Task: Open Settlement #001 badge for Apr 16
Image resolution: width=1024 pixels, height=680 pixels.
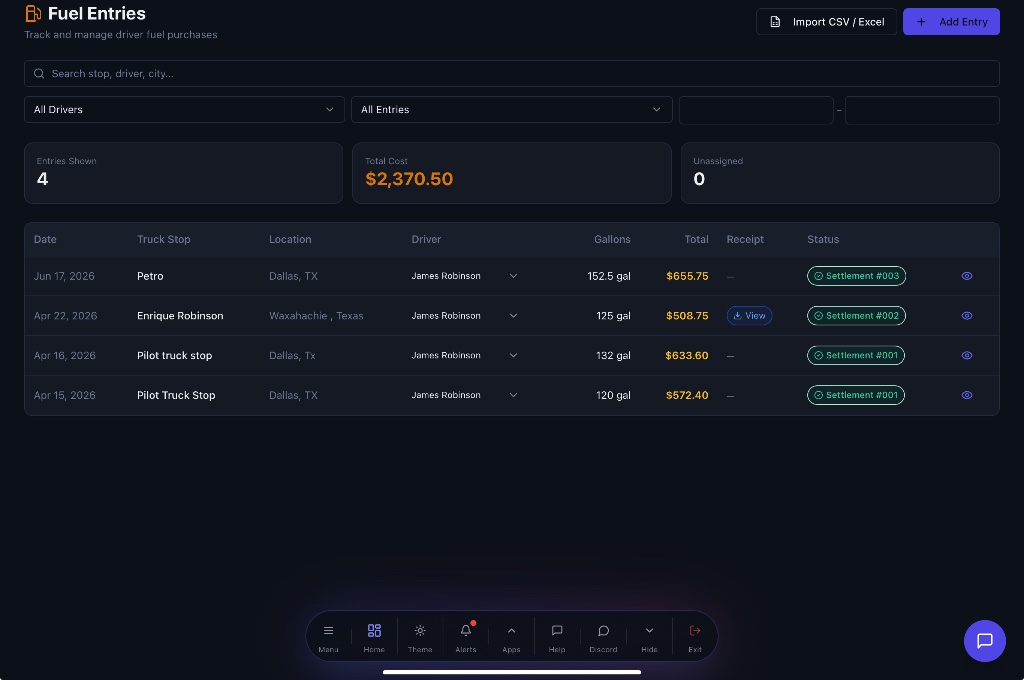Action: pyautogui.click(x=856, y=356)
